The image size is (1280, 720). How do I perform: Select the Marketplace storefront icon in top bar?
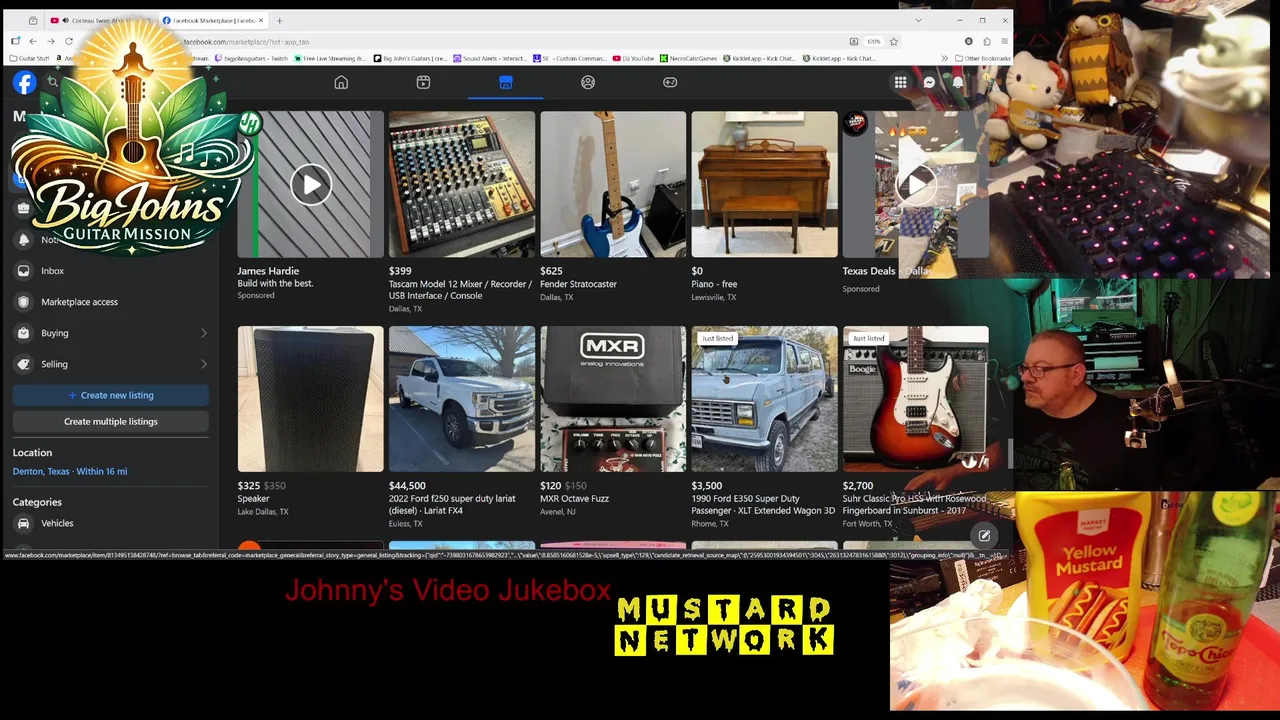click(x=505, y=82)
